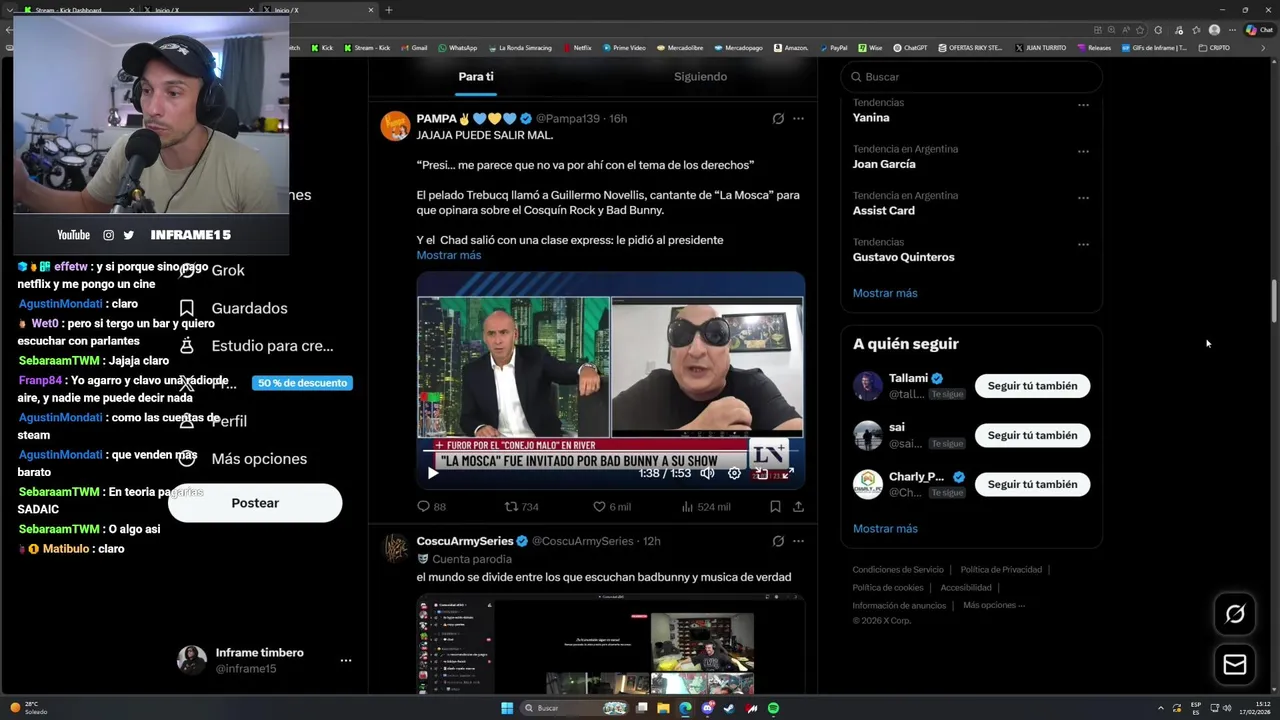
Task: Open the Assist Card trending topic
Action: tap(884, 211)
